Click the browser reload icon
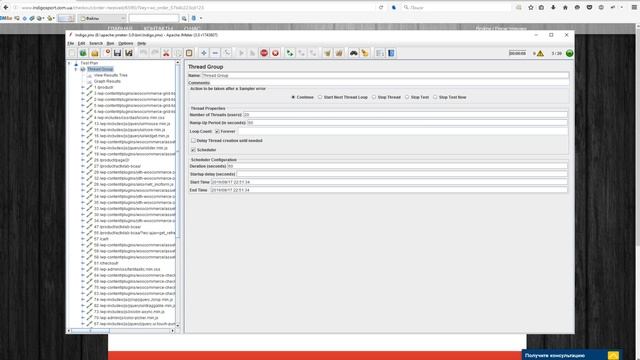This screenshot has height=360, width=640. pos(381,7)
